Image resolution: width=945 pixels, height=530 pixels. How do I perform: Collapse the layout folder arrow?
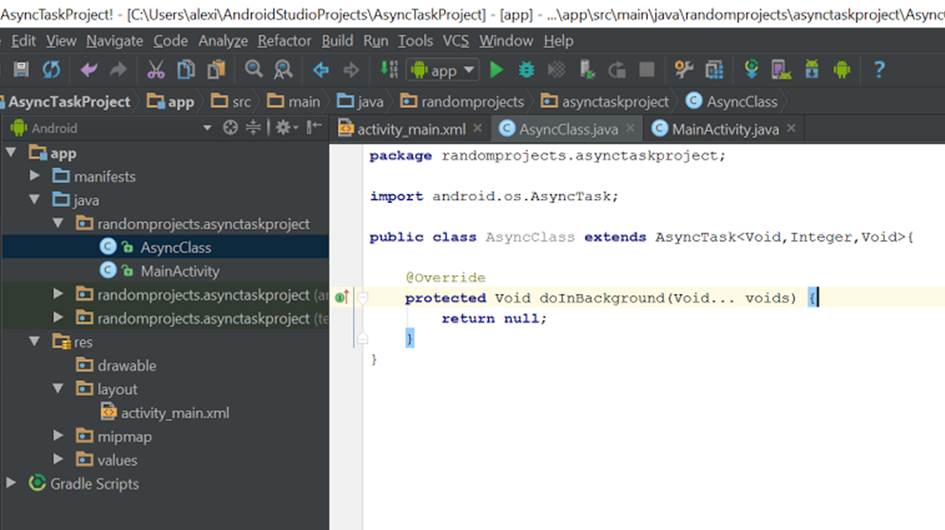58,388
